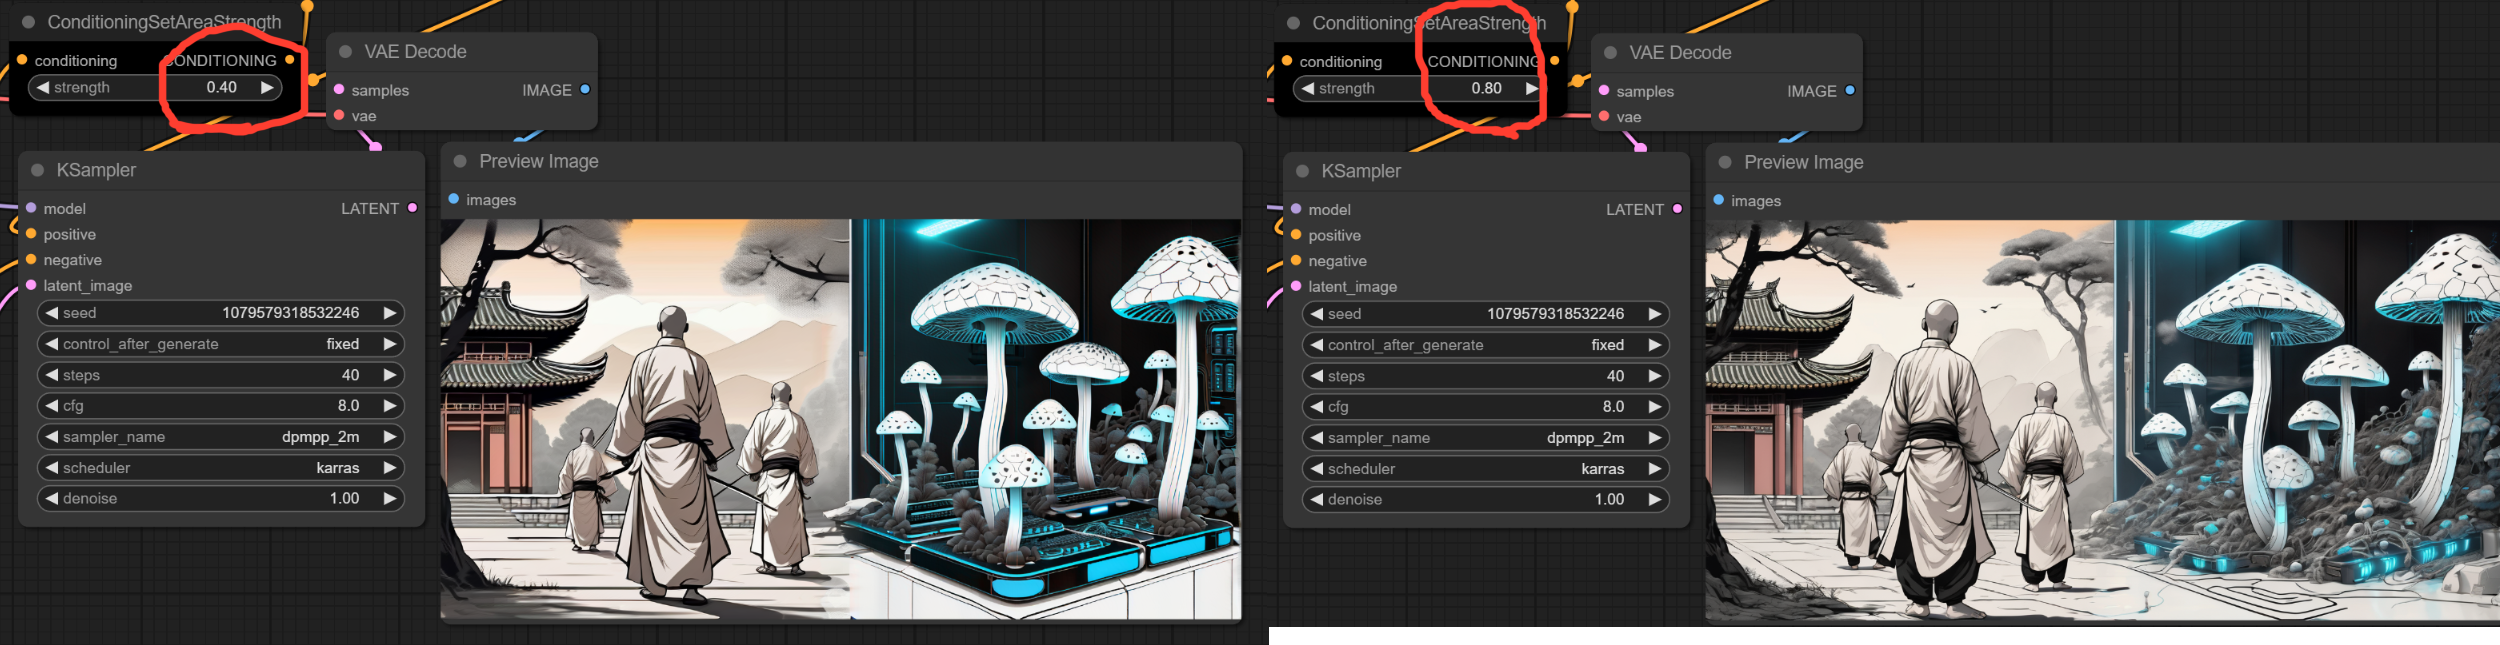Decrease the strength value from 0.80 with the left arrow

click(1307, 89)
